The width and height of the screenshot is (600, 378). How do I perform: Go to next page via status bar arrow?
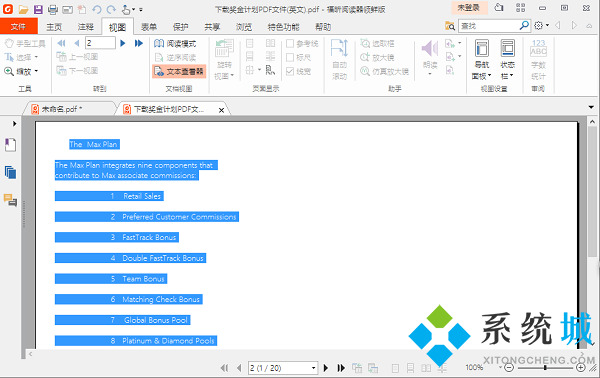(326, 368)
